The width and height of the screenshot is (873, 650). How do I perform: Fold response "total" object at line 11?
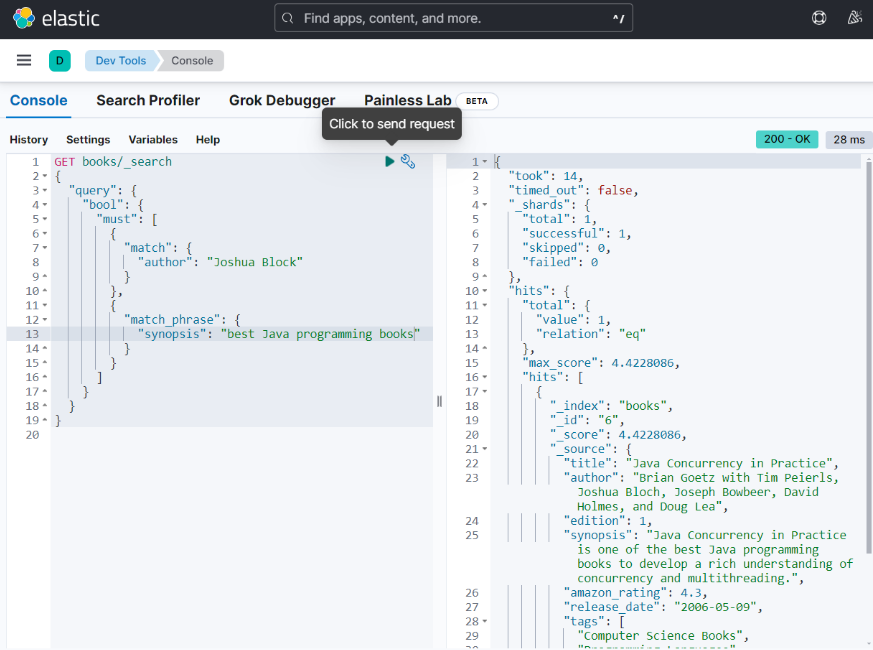484,305
